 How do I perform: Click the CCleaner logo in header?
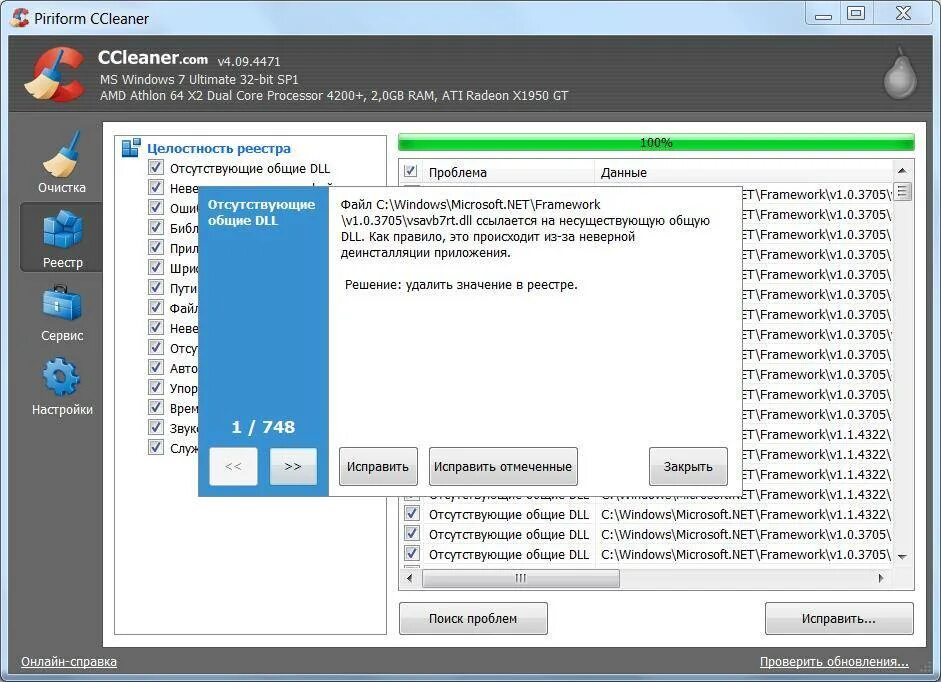54,74
